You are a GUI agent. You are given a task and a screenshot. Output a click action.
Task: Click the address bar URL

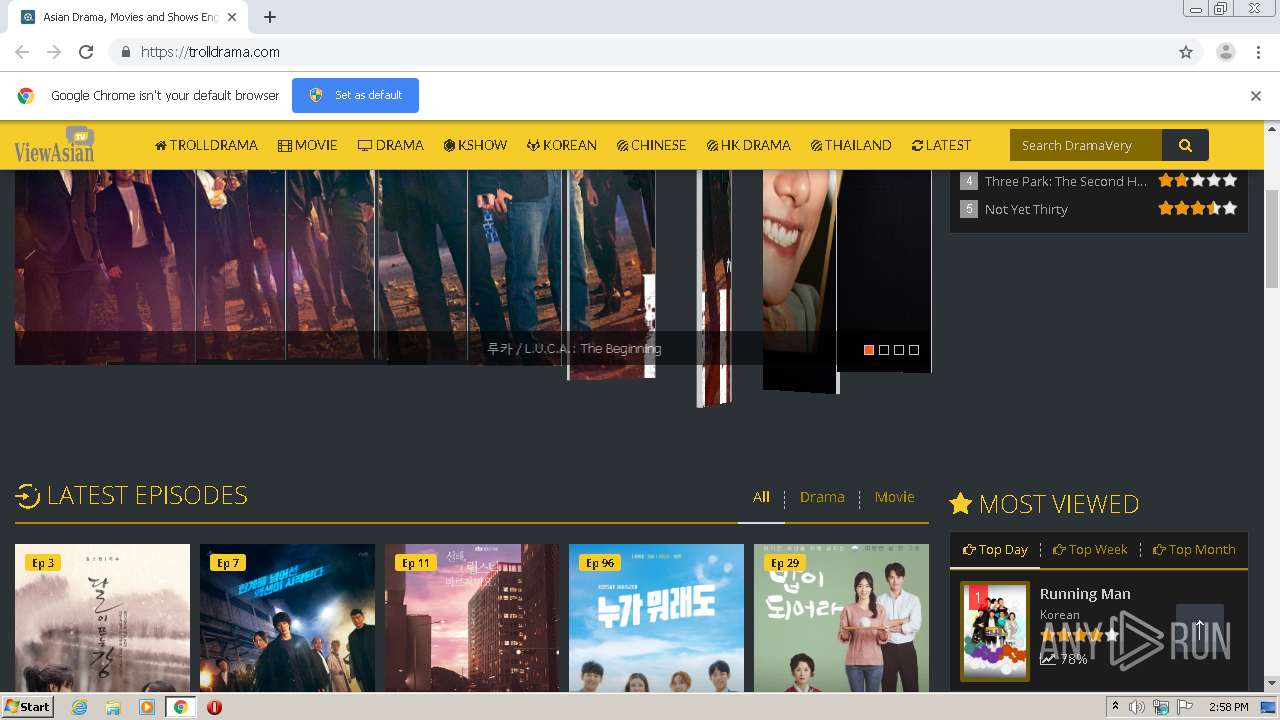click(210, 52)
